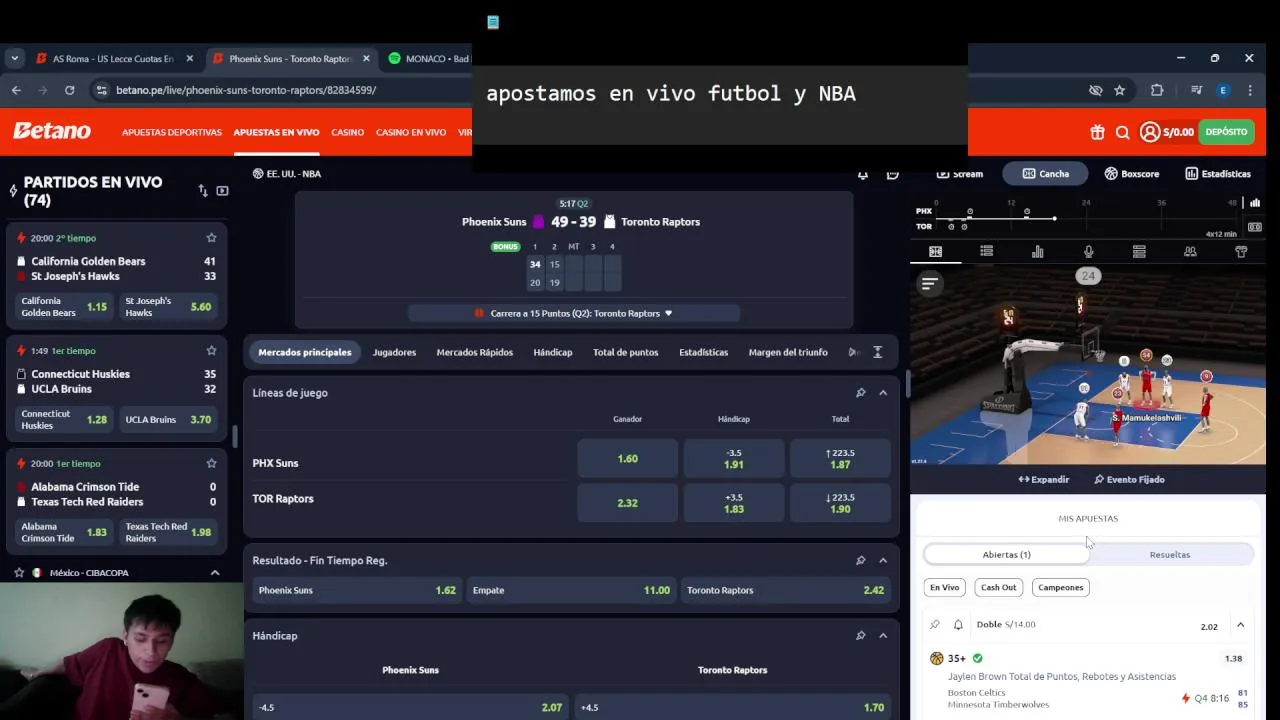Open the head-to-head players icon
This screenshot has height=720, width=1280.
coord(1190,252)
